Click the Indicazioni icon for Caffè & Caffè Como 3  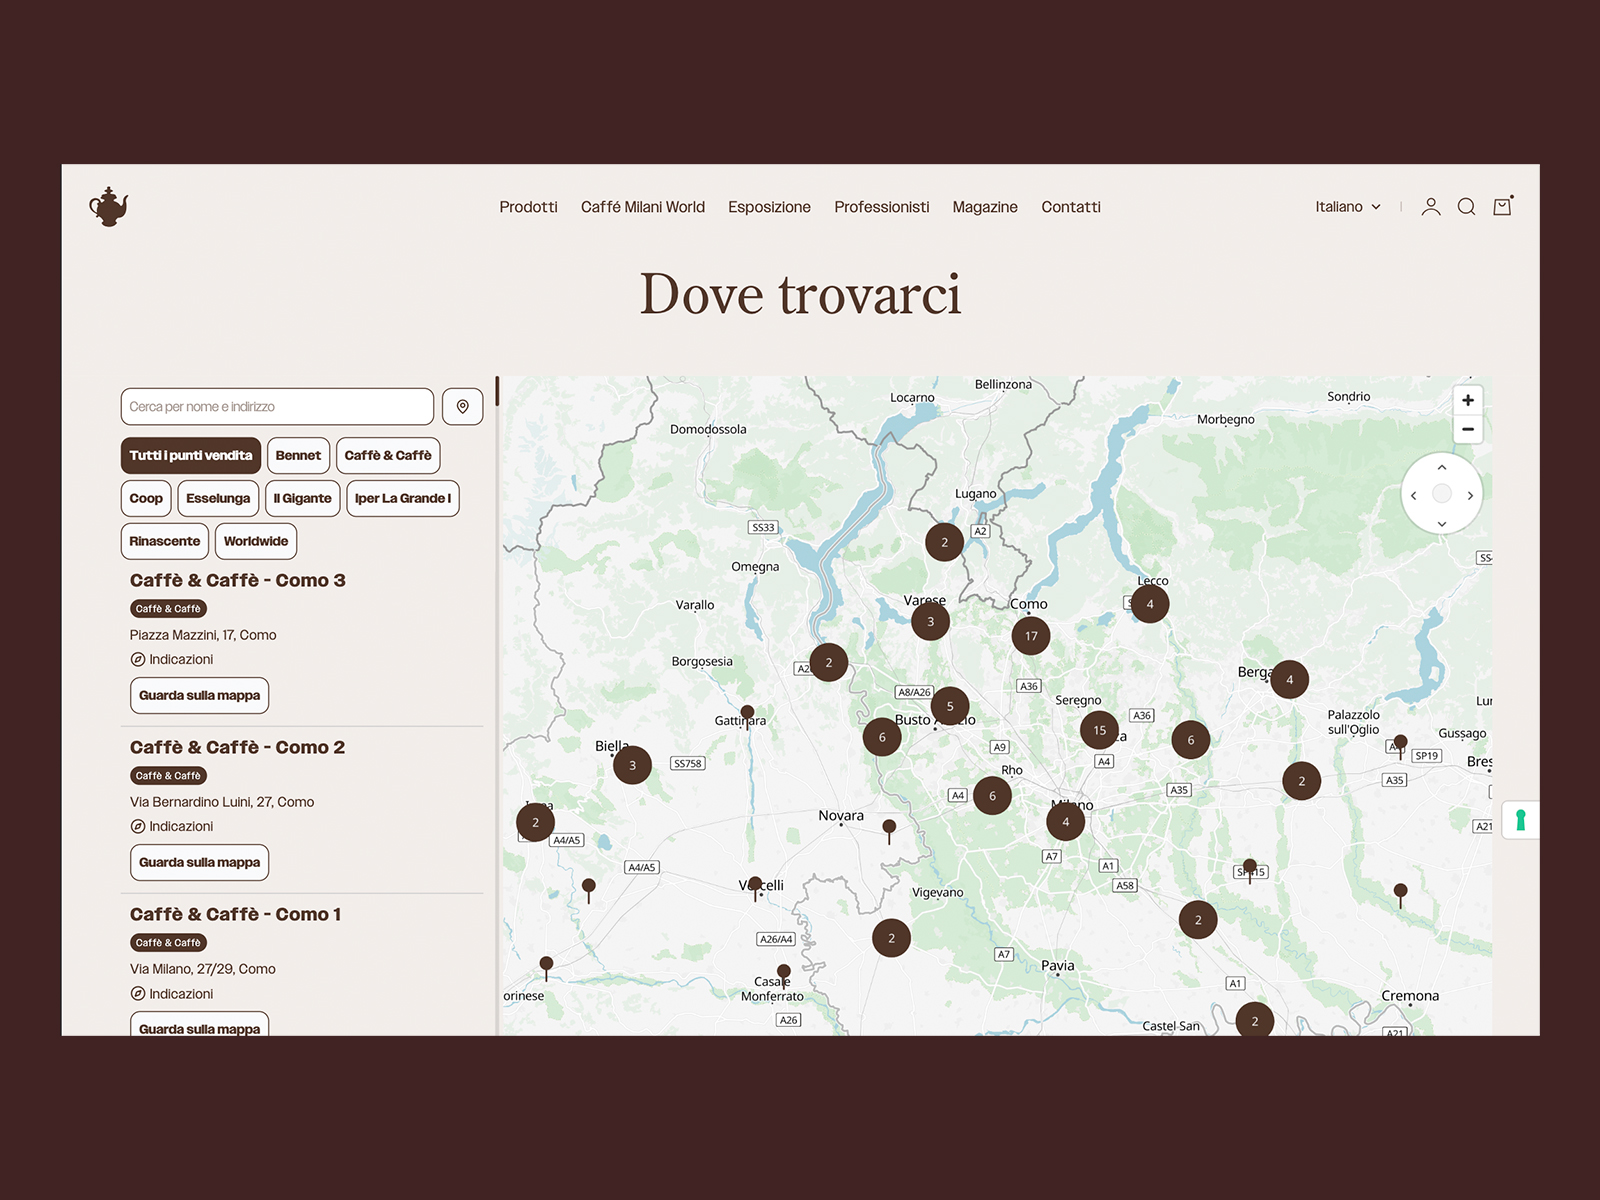pyautogui.click(x=138, y=659)
